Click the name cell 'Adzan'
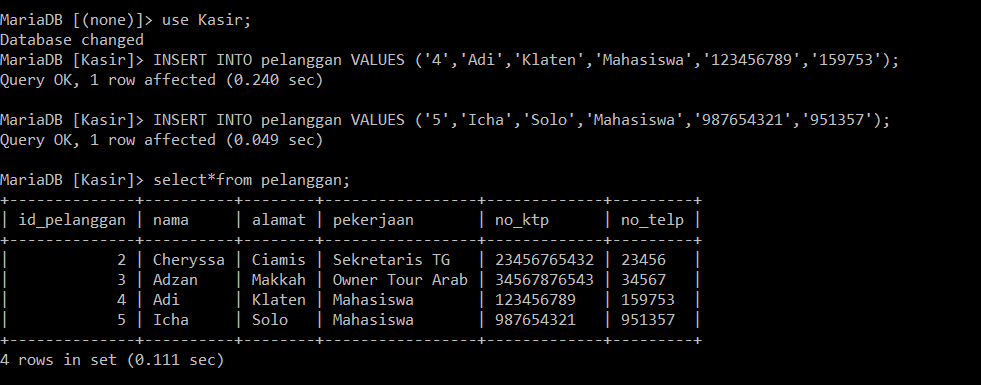The image size is (981, 385). [x=175, y=280]
